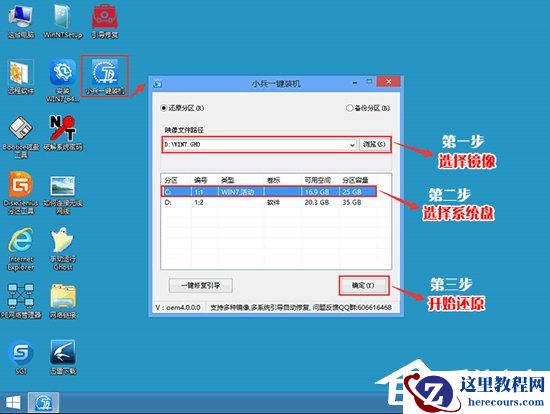Open the Internet Explorer desktop icon
Image resolution: width=550 pixels, height=414 pixels.
(x=21, y=249)
